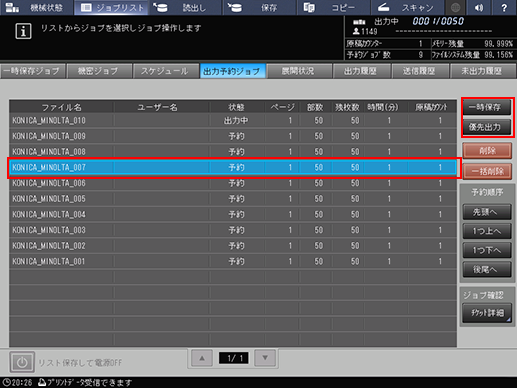Viewport: 517px width, 388px height.
Task: Select job KONICA_MINOLTA_002
Action: tap(233, 246)
